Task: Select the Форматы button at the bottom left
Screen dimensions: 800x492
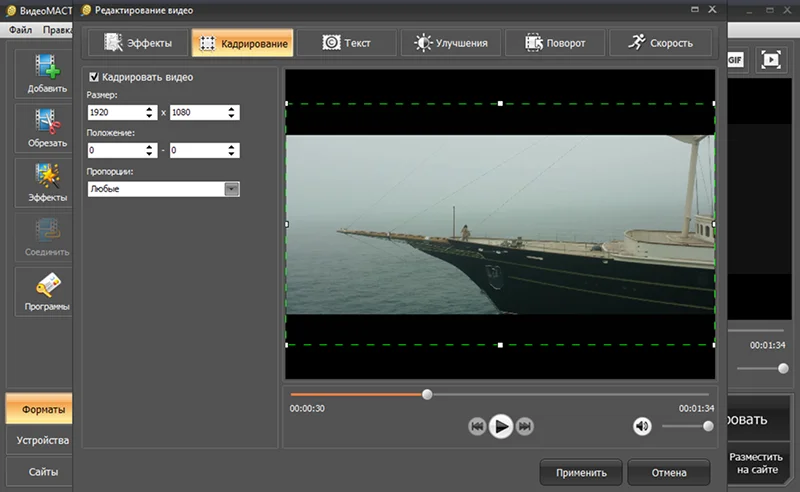Action: [x=40, y=409]
